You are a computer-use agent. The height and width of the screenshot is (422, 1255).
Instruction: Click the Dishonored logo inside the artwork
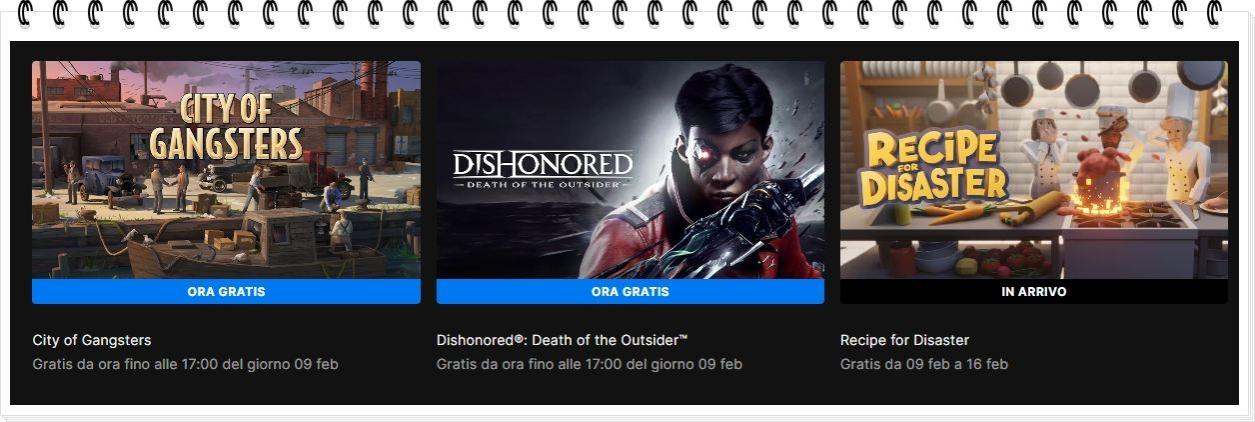click(x=543, y=170)
